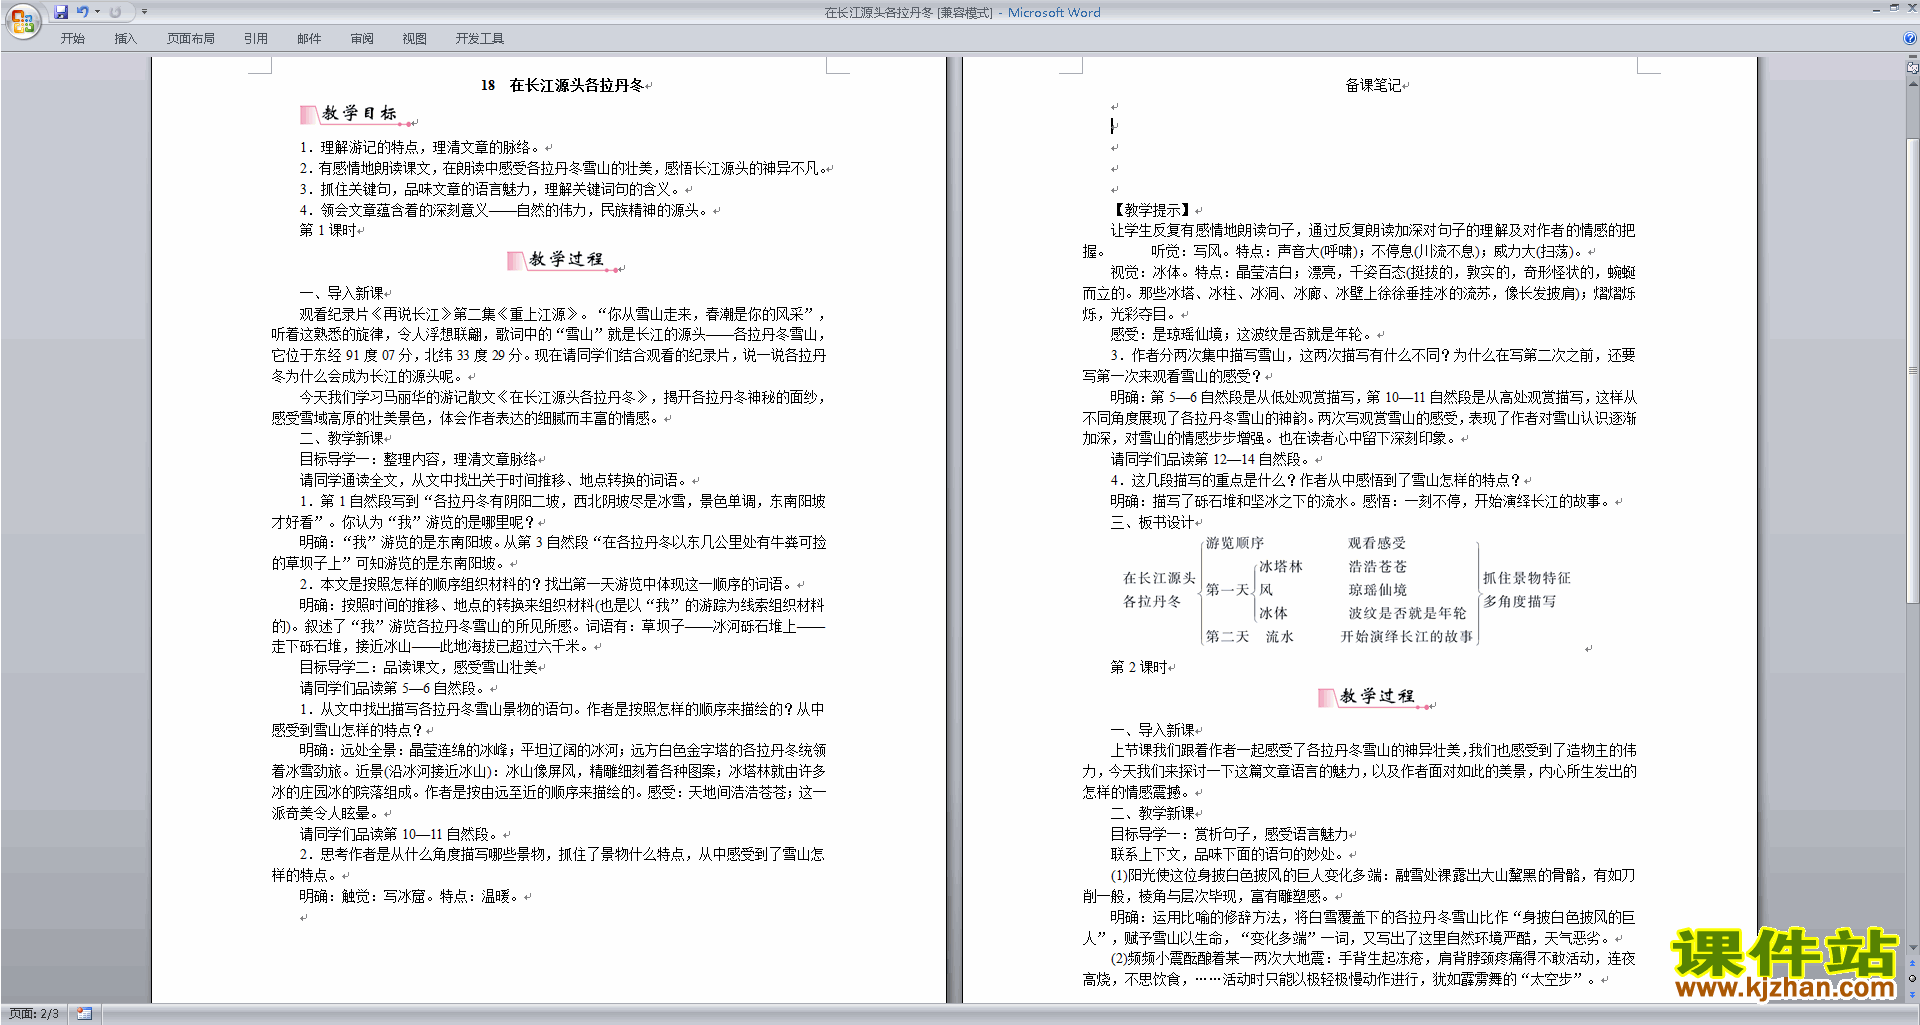This screenshot has width=1920, height=1025.
Task: Jump to previous page using double-up arrow
Action: [x=1913, y=963]
